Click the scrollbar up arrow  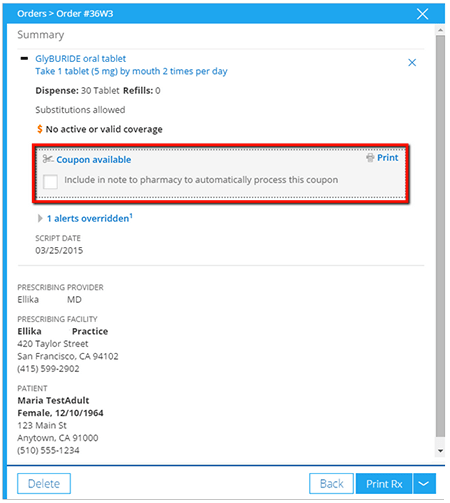point(440,30)
